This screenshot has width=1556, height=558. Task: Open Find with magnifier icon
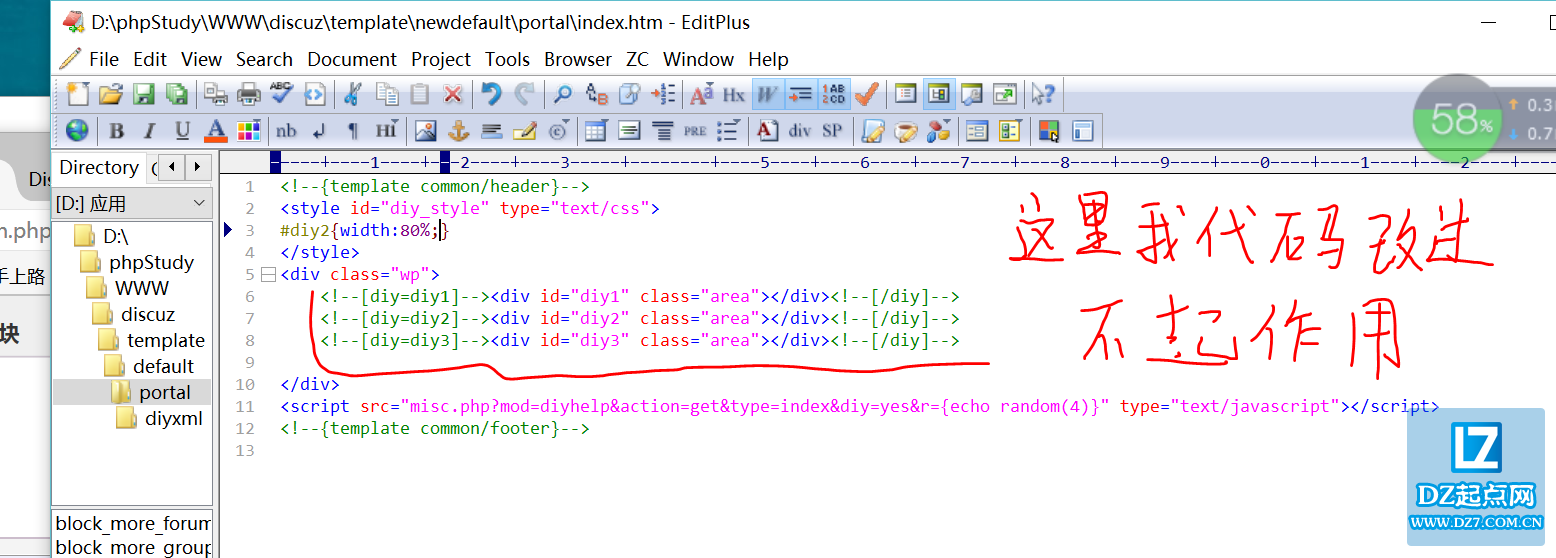point(563,94)
